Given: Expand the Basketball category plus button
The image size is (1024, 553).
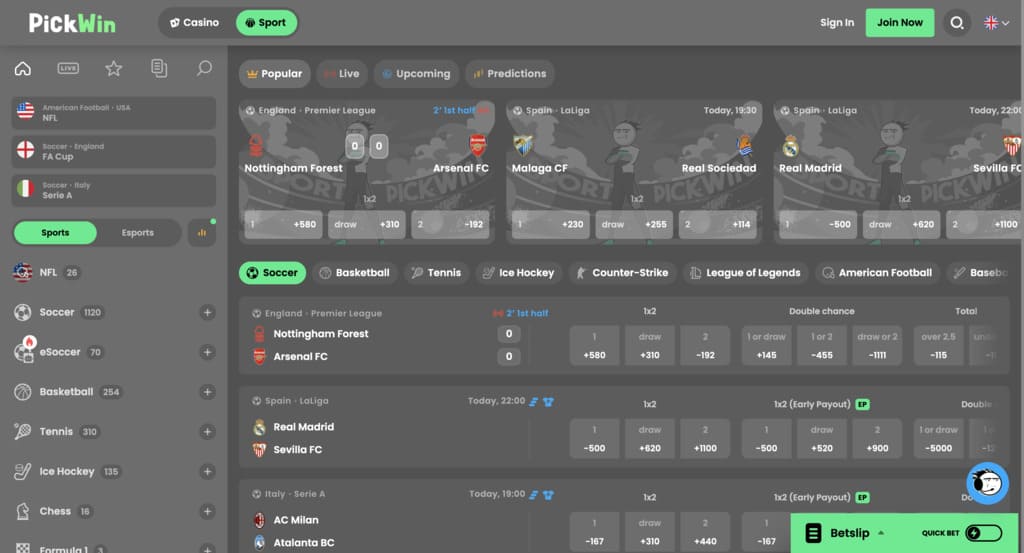Looking at the screenshot, I should click(207, 392).
